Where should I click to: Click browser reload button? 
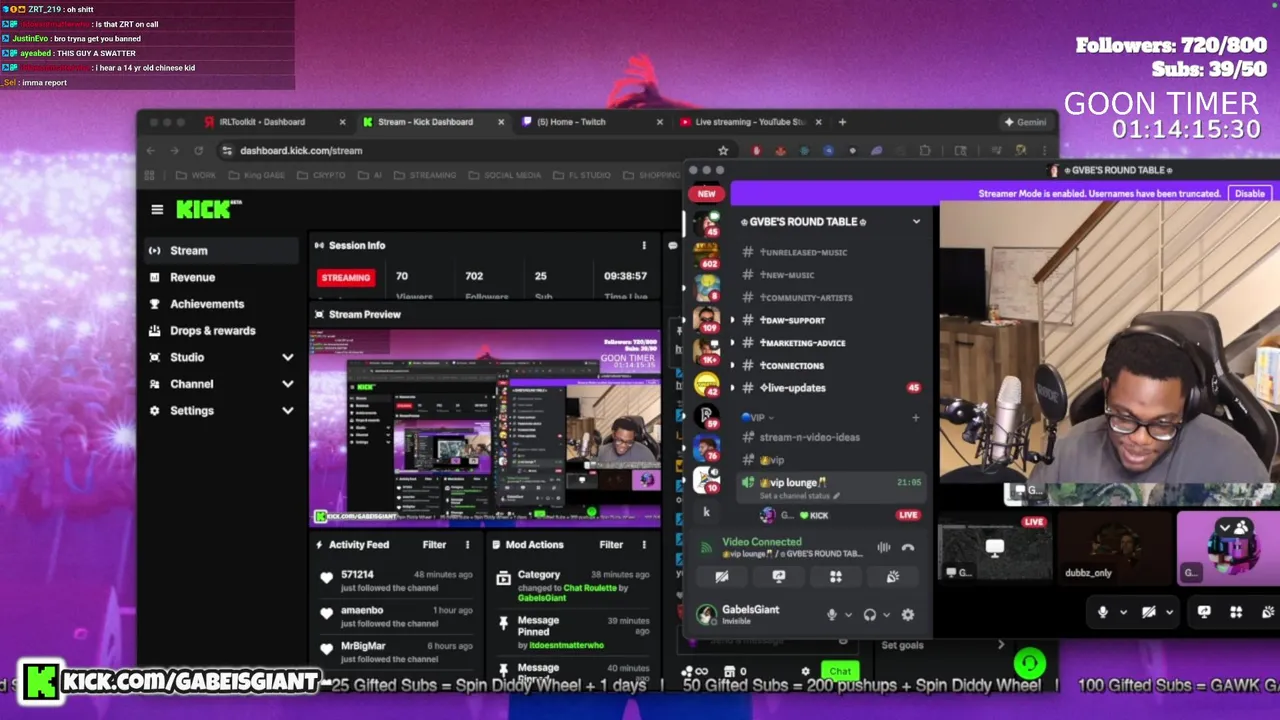(x=198, y=151)
